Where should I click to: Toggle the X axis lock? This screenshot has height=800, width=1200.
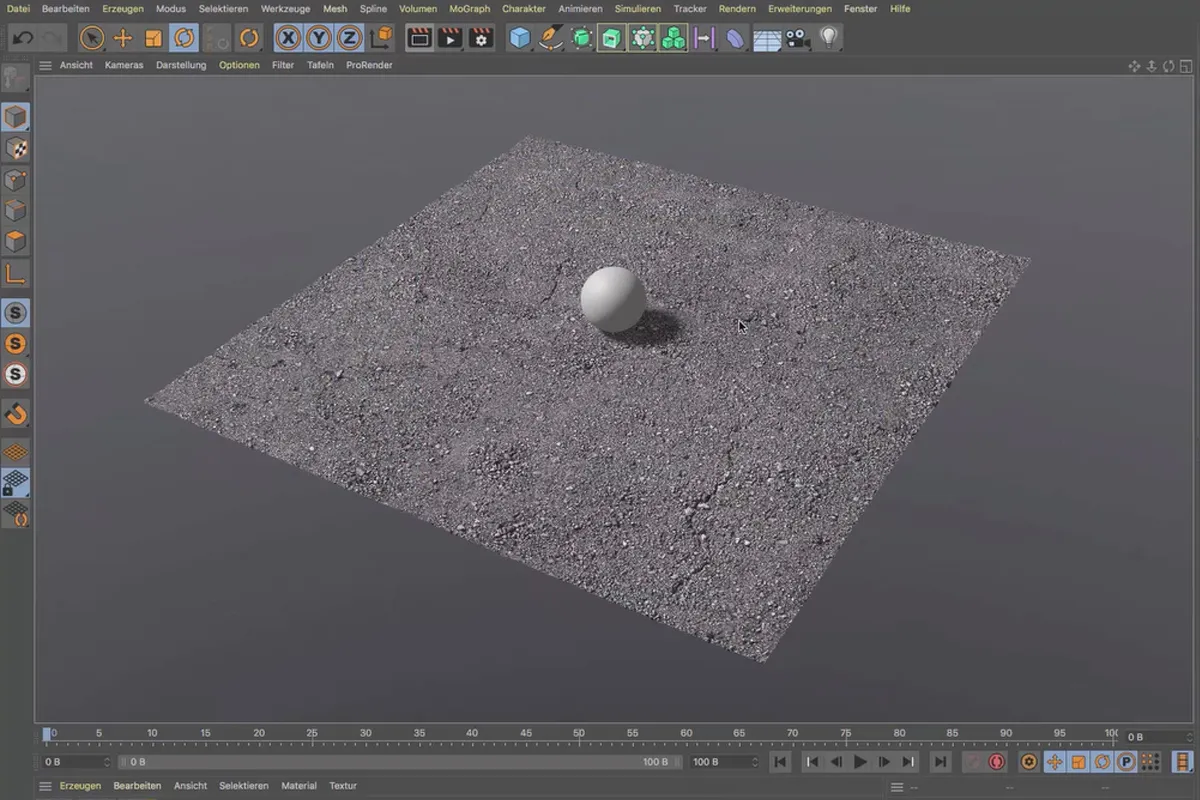click(288, 38)
